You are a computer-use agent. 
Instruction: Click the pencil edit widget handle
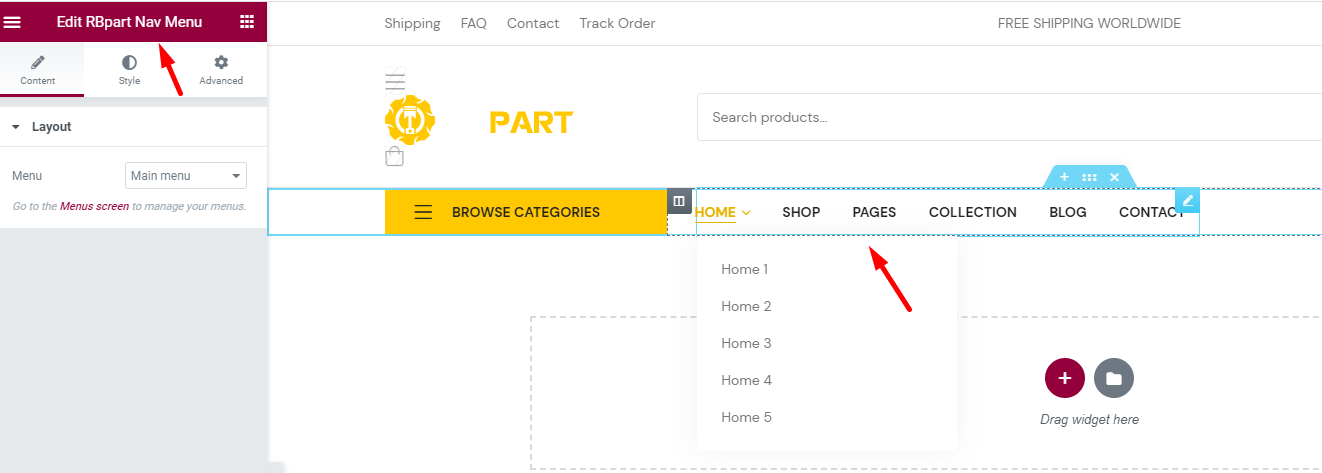click(x=1188, y=200)
